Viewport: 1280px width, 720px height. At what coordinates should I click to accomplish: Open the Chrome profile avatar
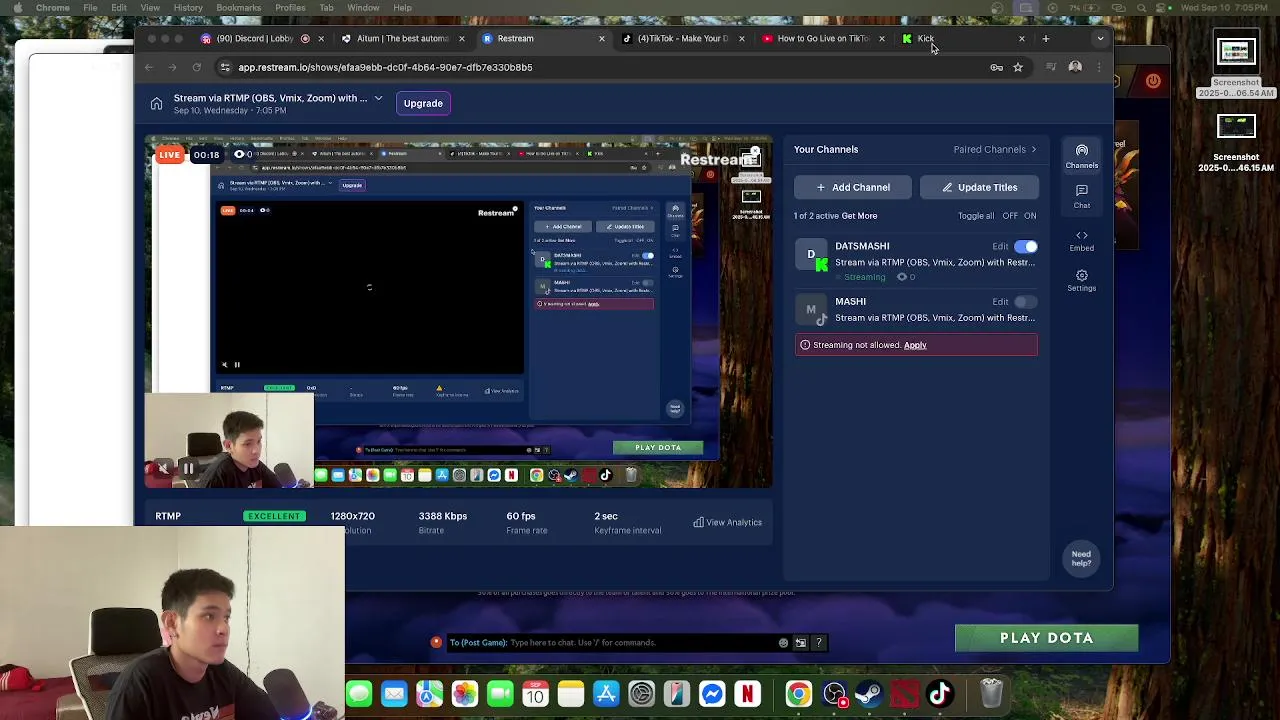click(x=1075, y=67)
